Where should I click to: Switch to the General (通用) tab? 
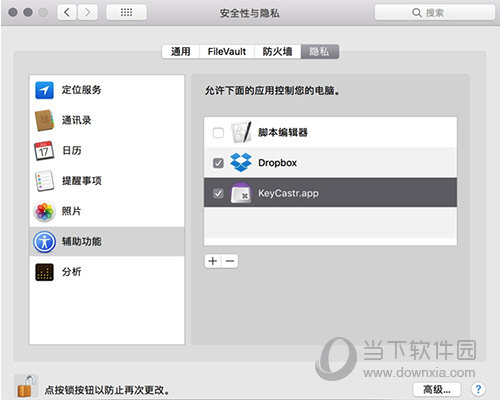pyautogui.click(x=181, y=52)
